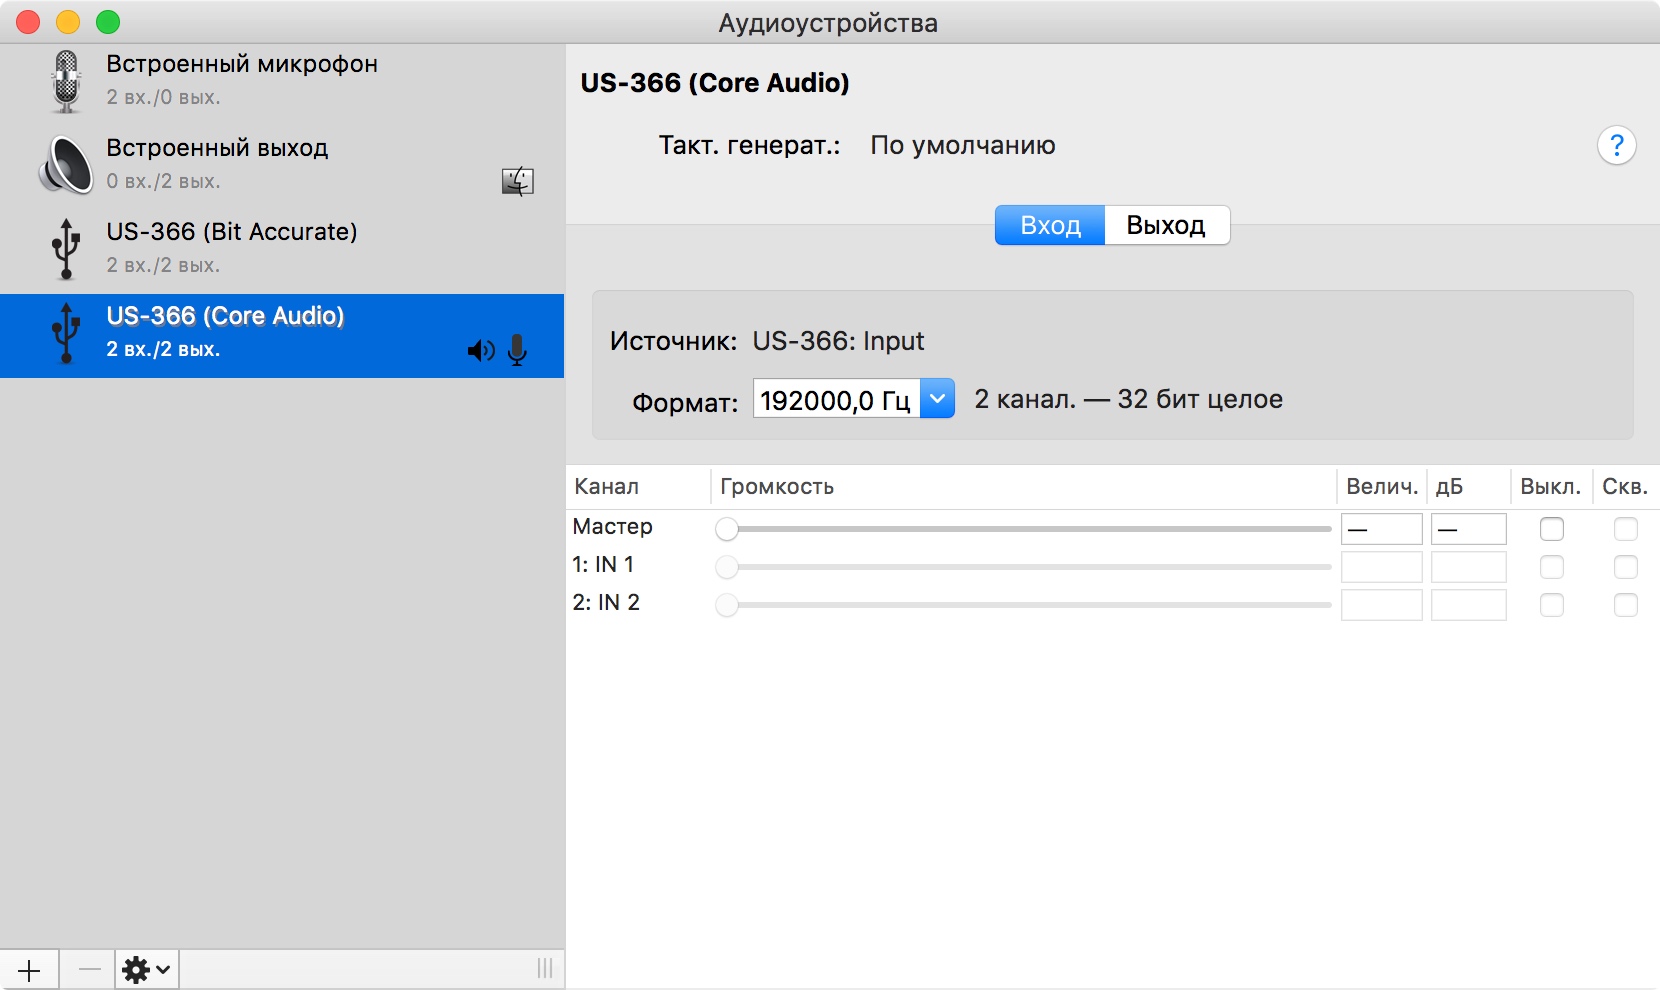
Task: Switch to the Выход tab
Action: 1166,225
